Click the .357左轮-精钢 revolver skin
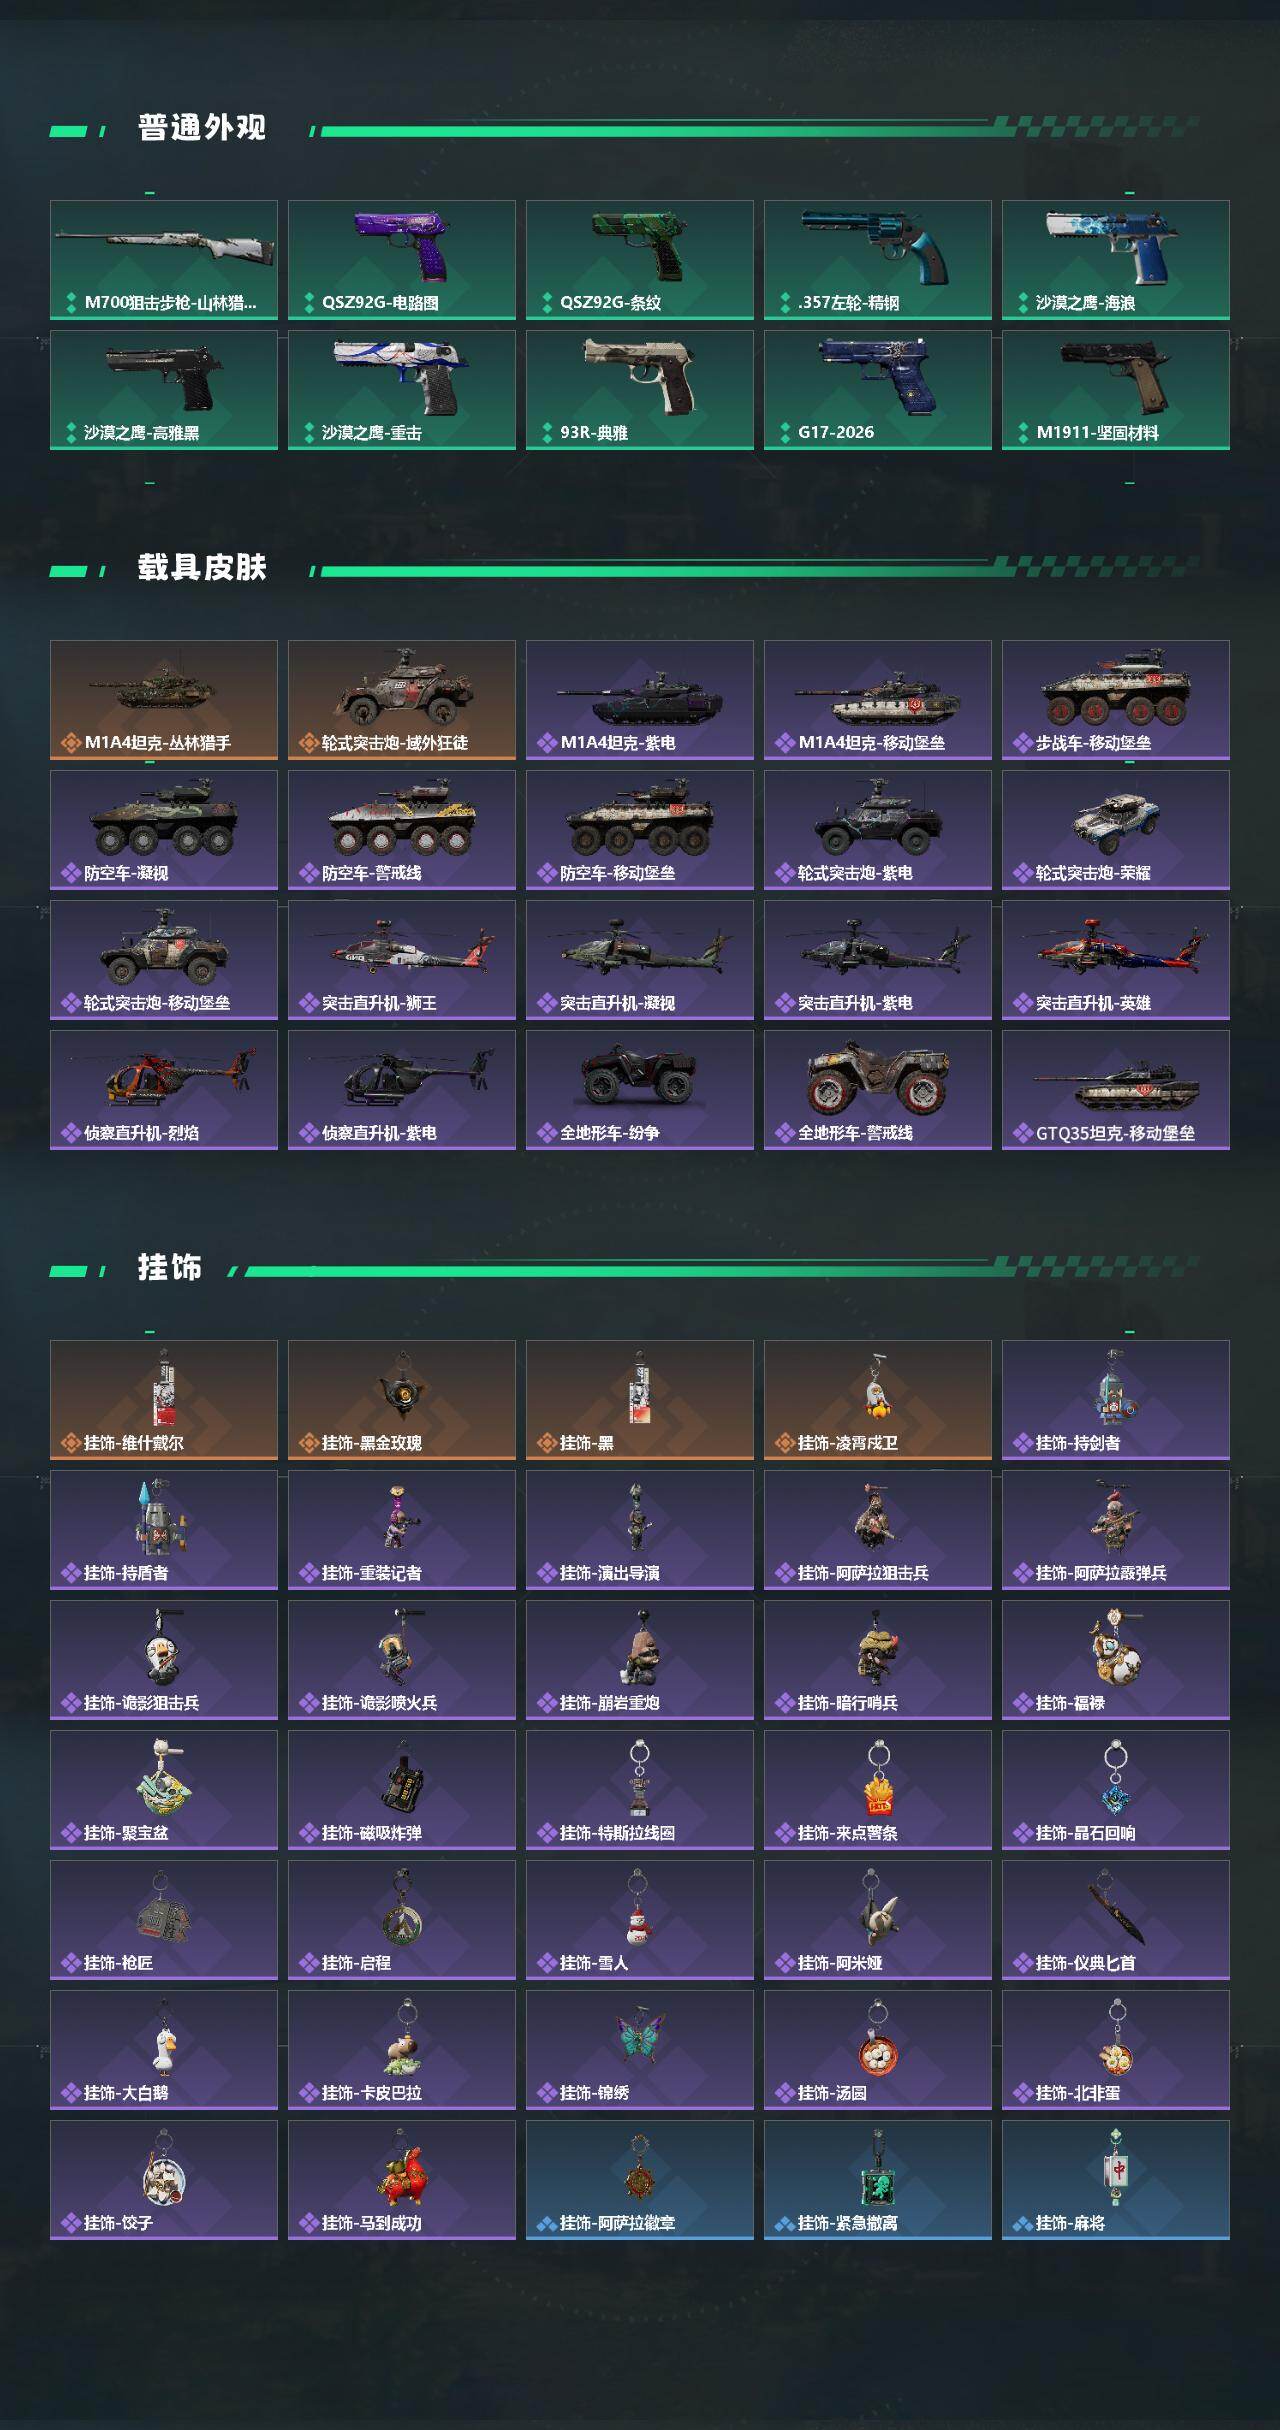The image size is (1280, 2430). tap(878, 260)
